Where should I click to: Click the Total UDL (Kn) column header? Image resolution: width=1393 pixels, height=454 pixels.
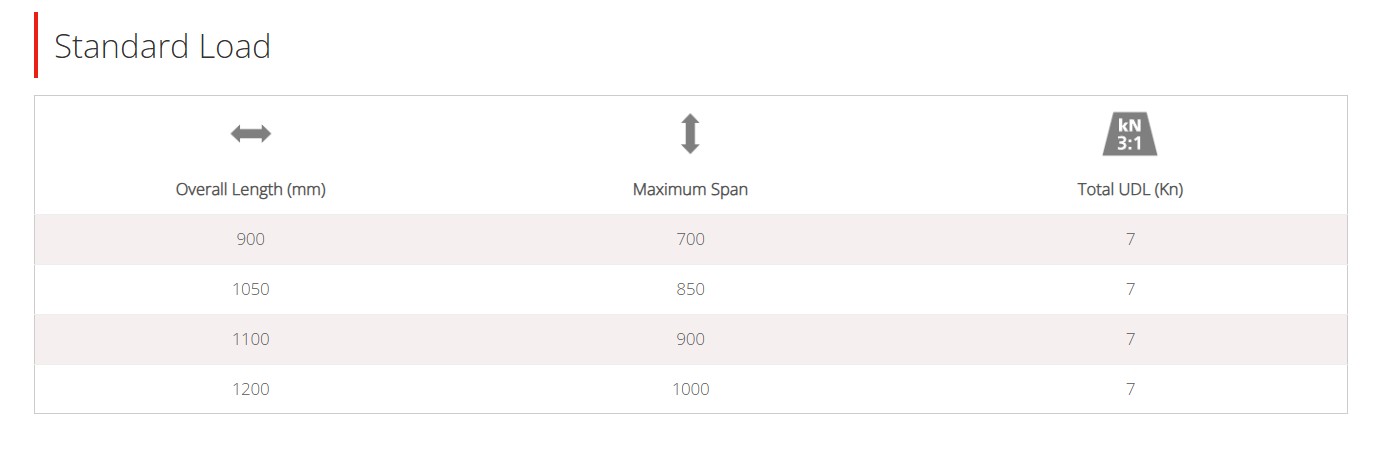pyautogui.click(x=1130, y=189)
